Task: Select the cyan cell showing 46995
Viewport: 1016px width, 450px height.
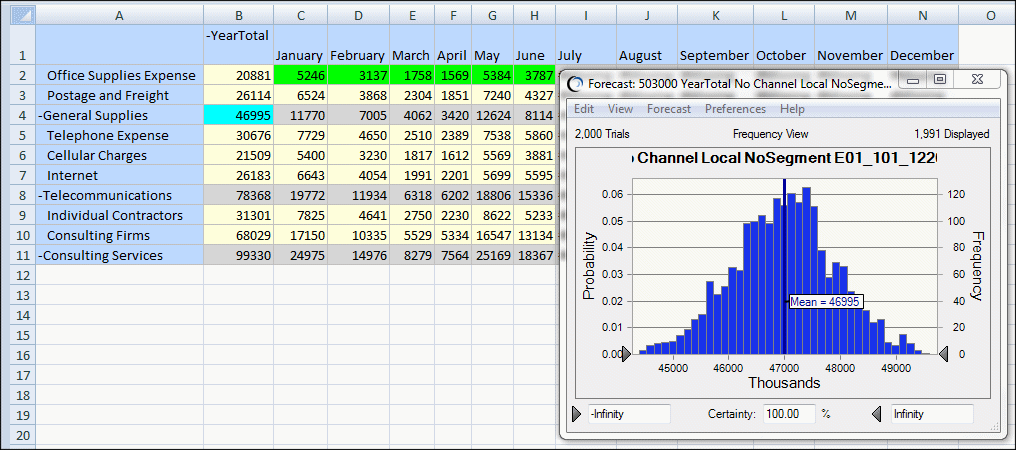Action: 238,115
